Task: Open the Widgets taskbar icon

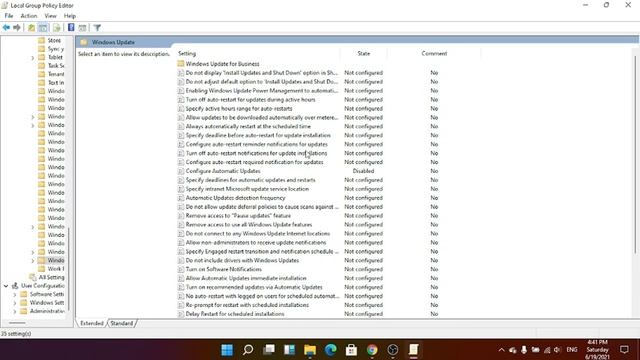Action: tap(289, 350)
